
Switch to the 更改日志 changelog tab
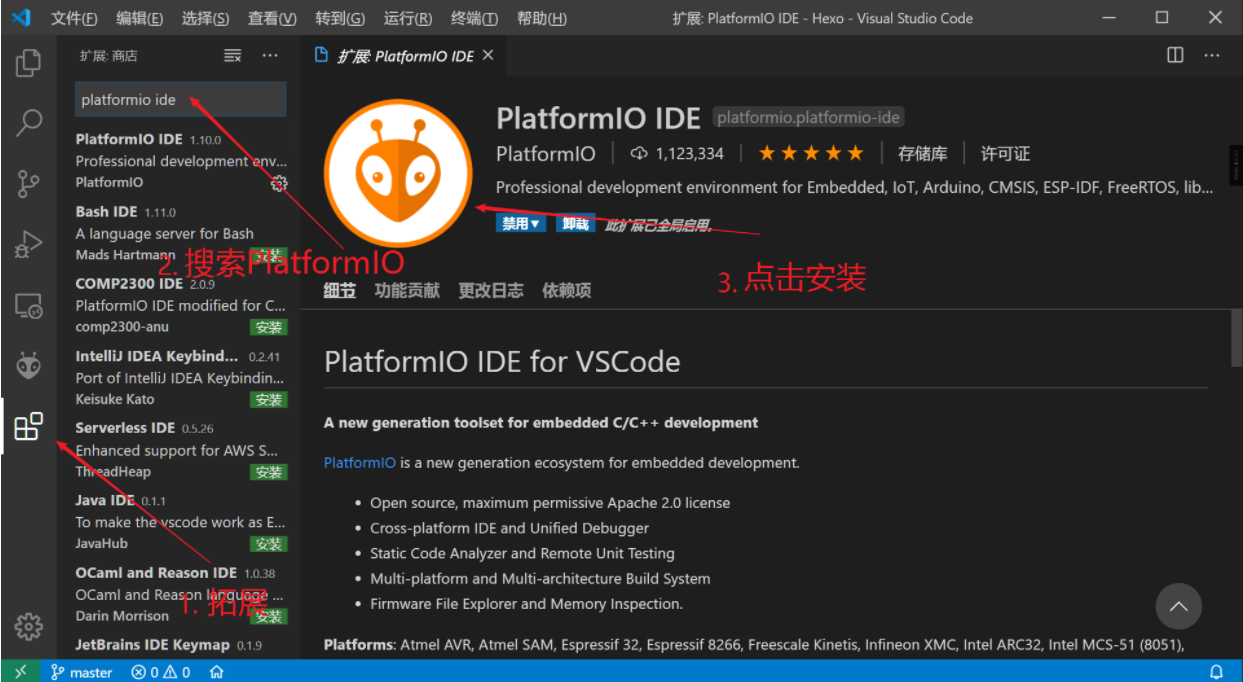(491, 290)
